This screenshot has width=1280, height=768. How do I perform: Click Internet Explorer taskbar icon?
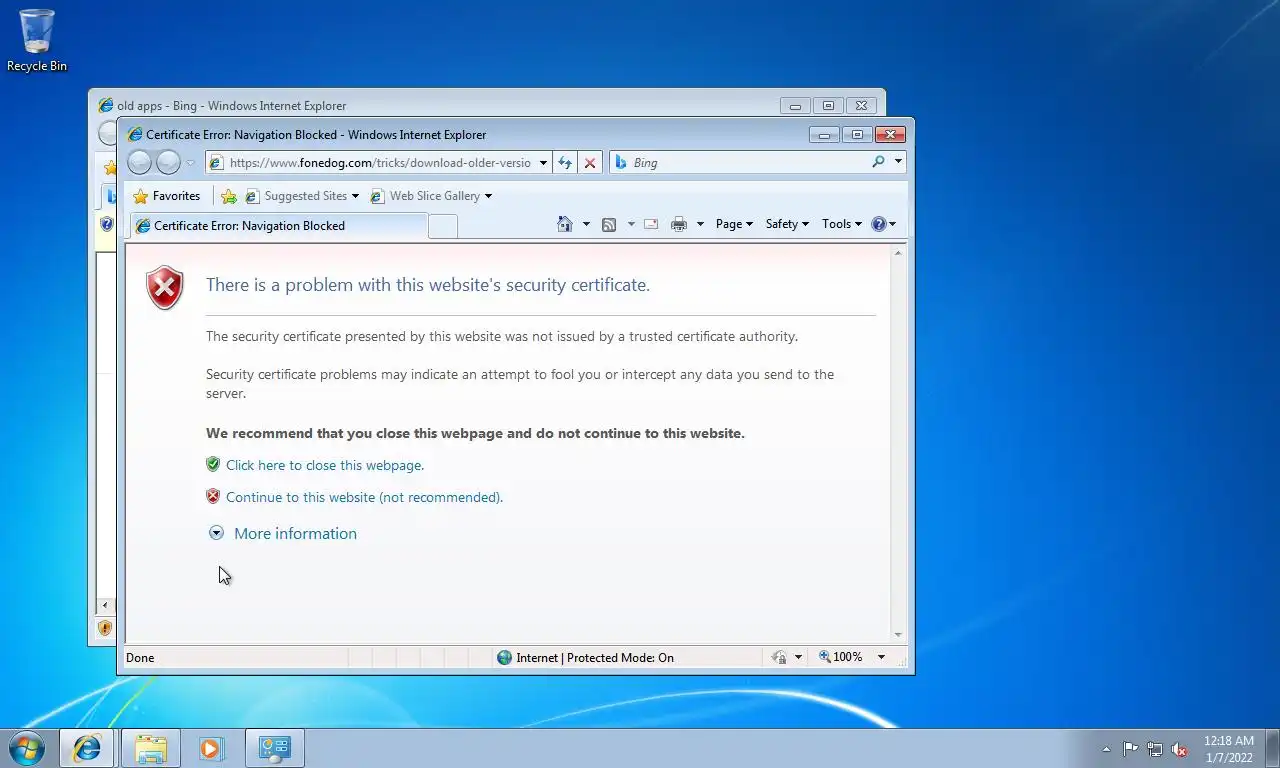pos(87,748)
